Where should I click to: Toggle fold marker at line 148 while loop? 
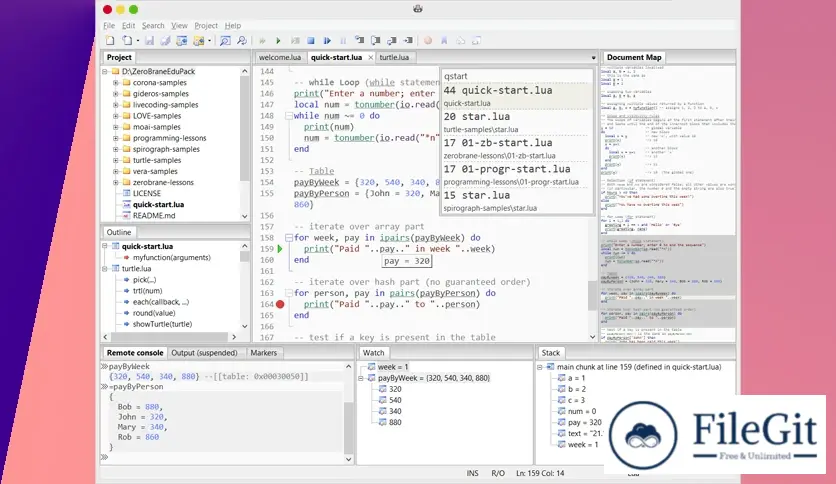pos(288,116)
